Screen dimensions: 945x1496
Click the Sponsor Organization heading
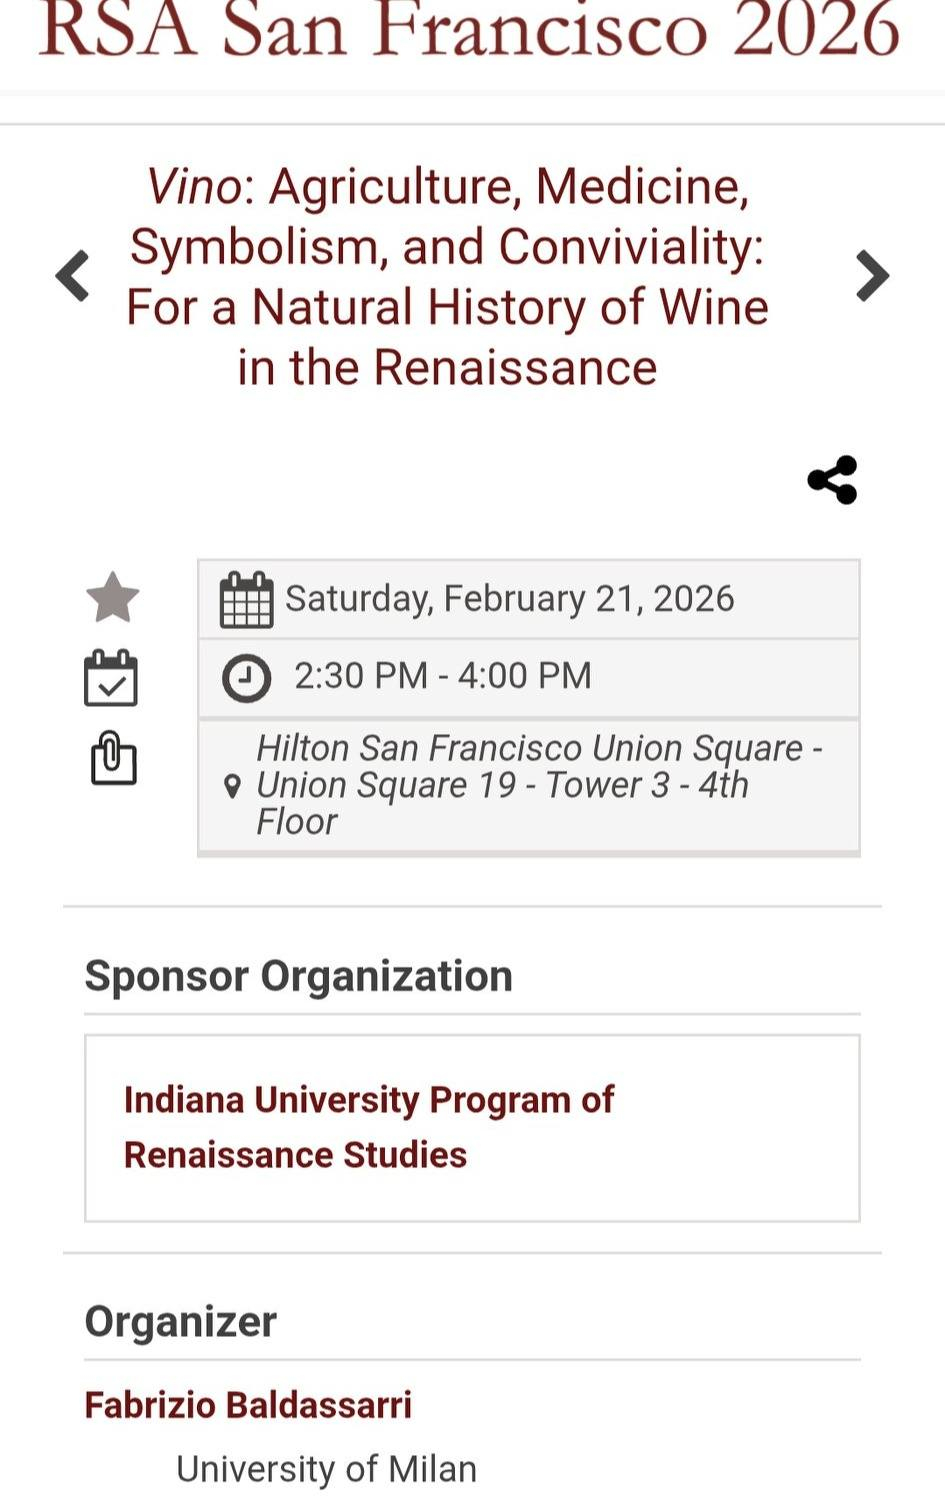[298, 976]
